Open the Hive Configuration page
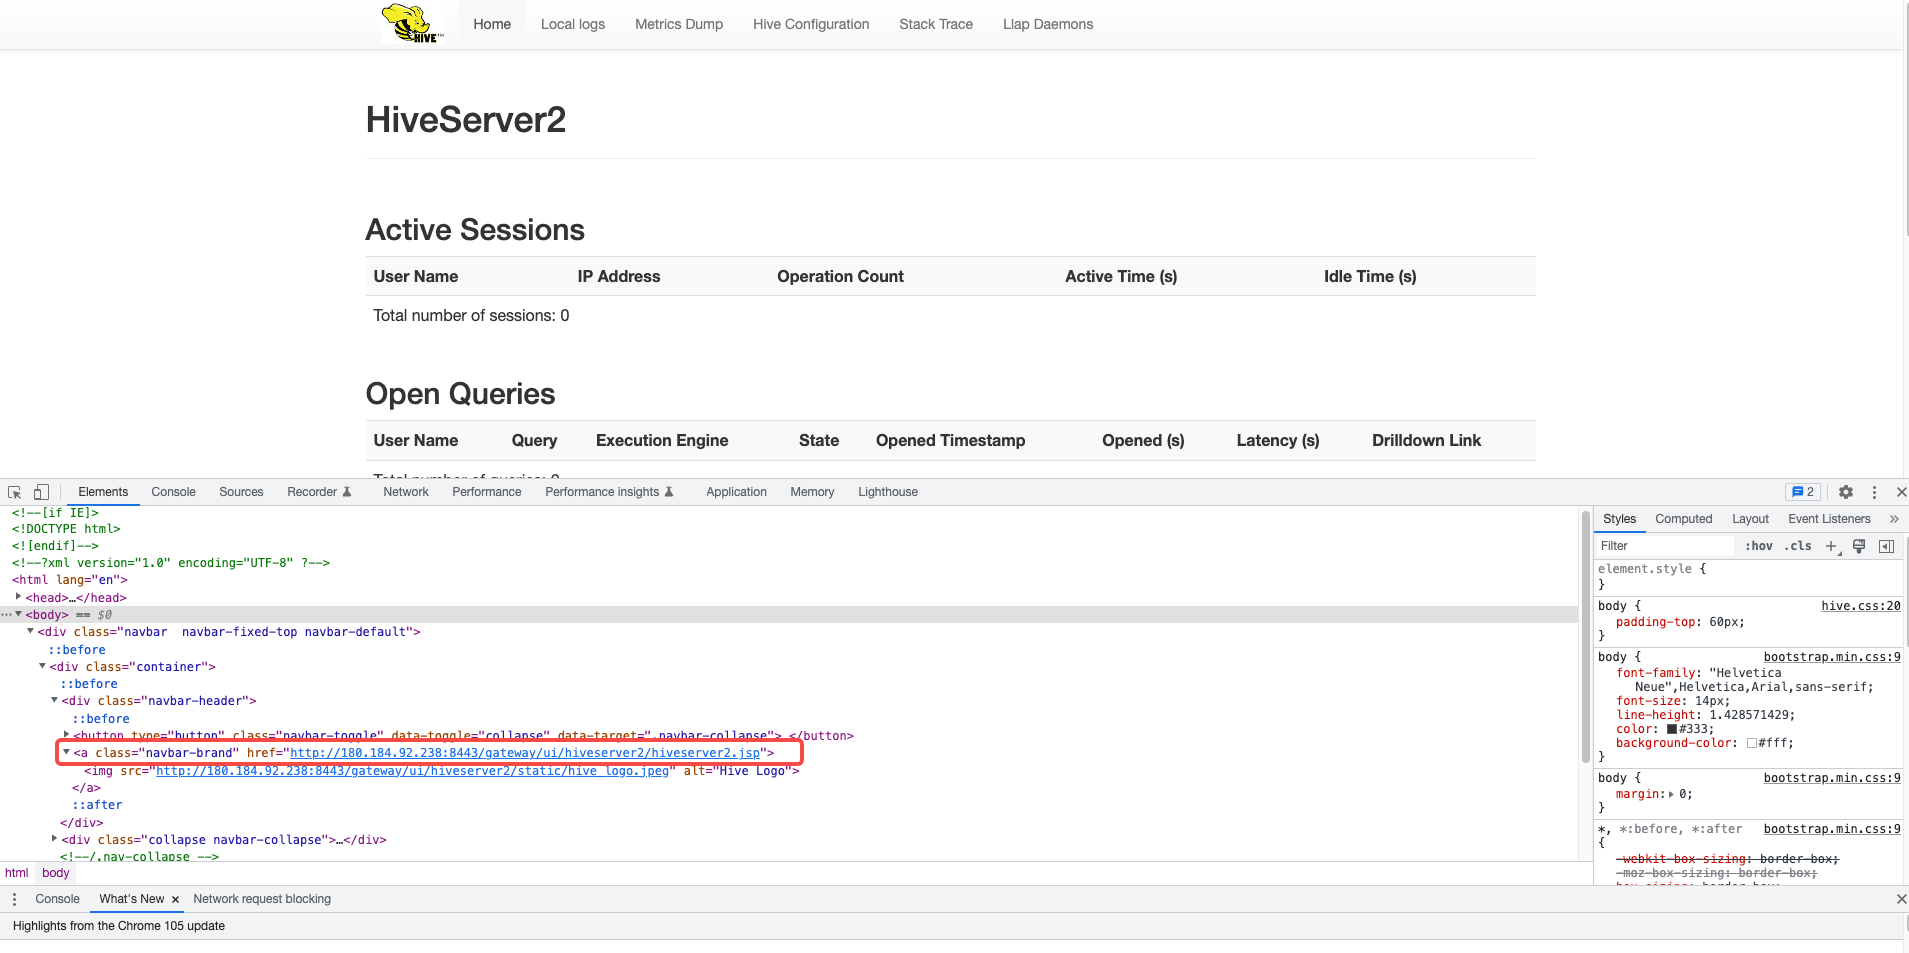Image resolution: width=1909 pixels, height=953 pixels. click(x=811, y=24)
